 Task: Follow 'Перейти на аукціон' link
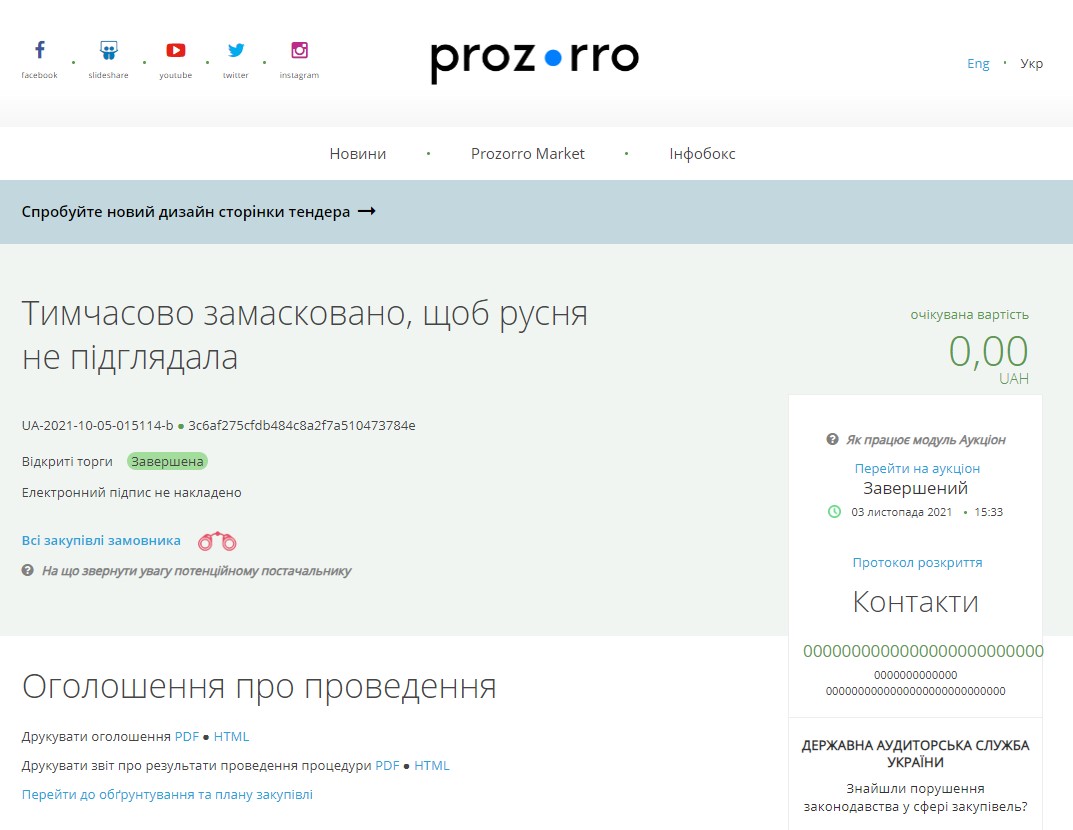click(917, 468)
